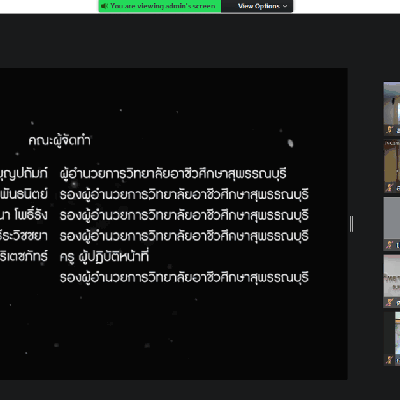Click muted mic icon on first participant tile

(389, 129)
